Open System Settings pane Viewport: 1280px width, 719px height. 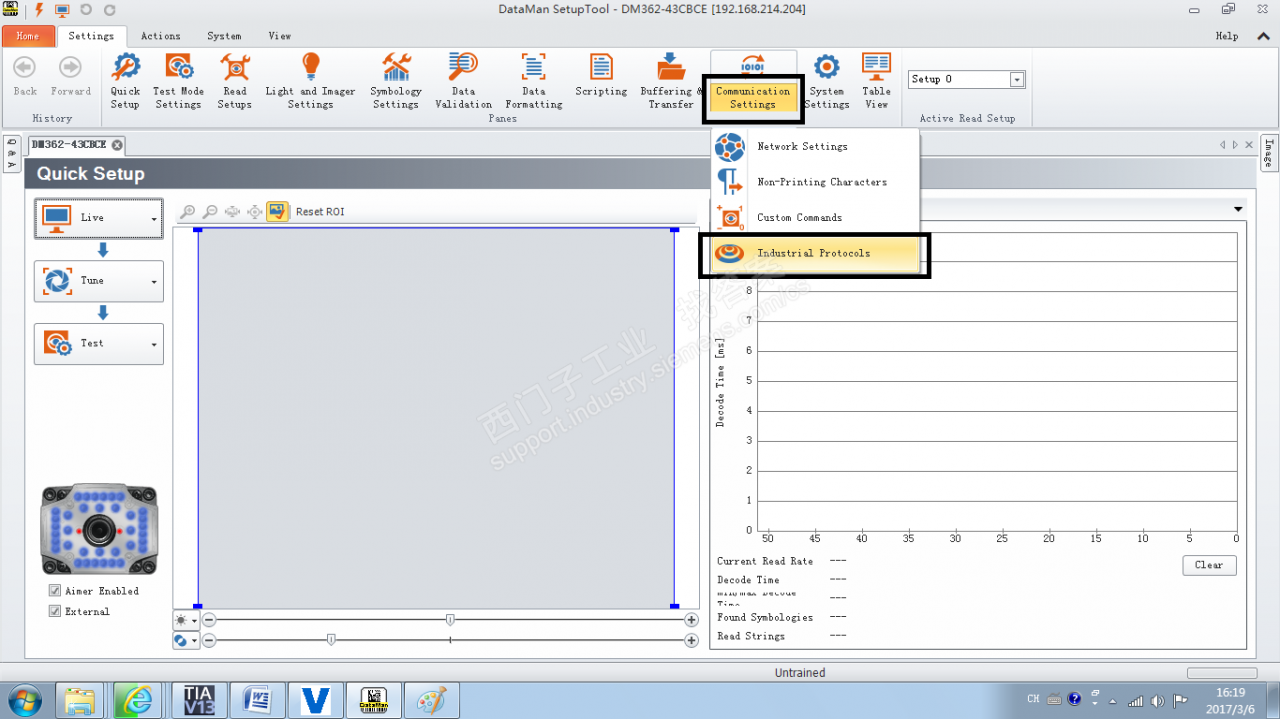coord(826,81)
